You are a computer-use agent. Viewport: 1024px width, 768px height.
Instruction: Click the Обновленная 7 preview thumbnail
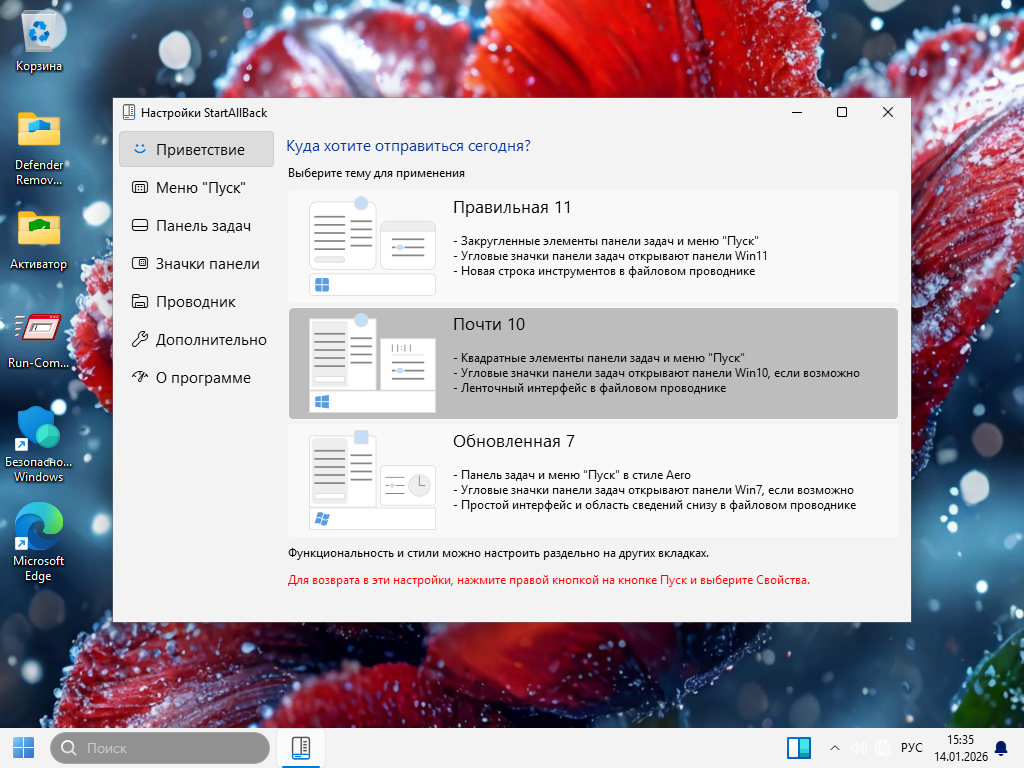pyautogui.click(x=372, y=480)
